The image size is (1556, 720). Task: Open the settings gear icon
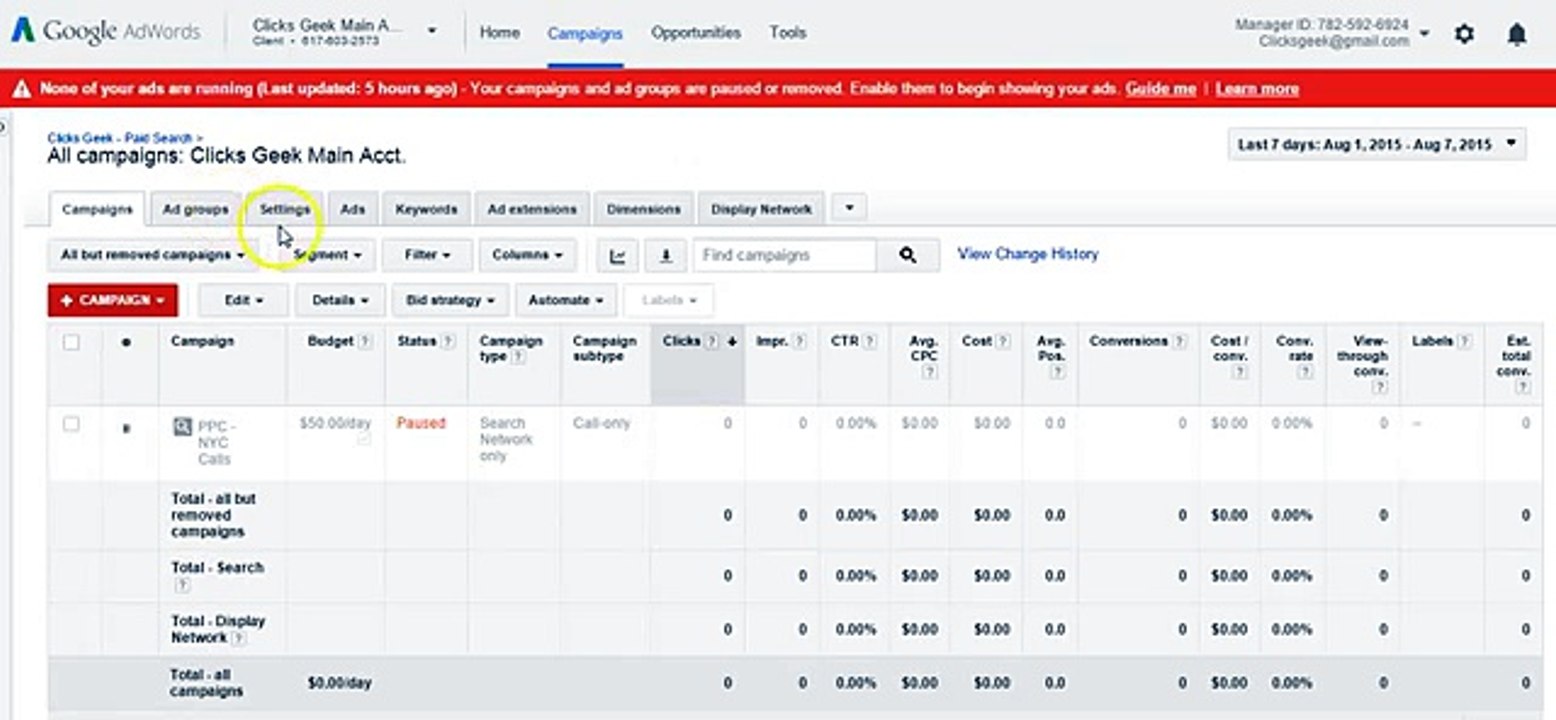click(x=1464, y=33)
